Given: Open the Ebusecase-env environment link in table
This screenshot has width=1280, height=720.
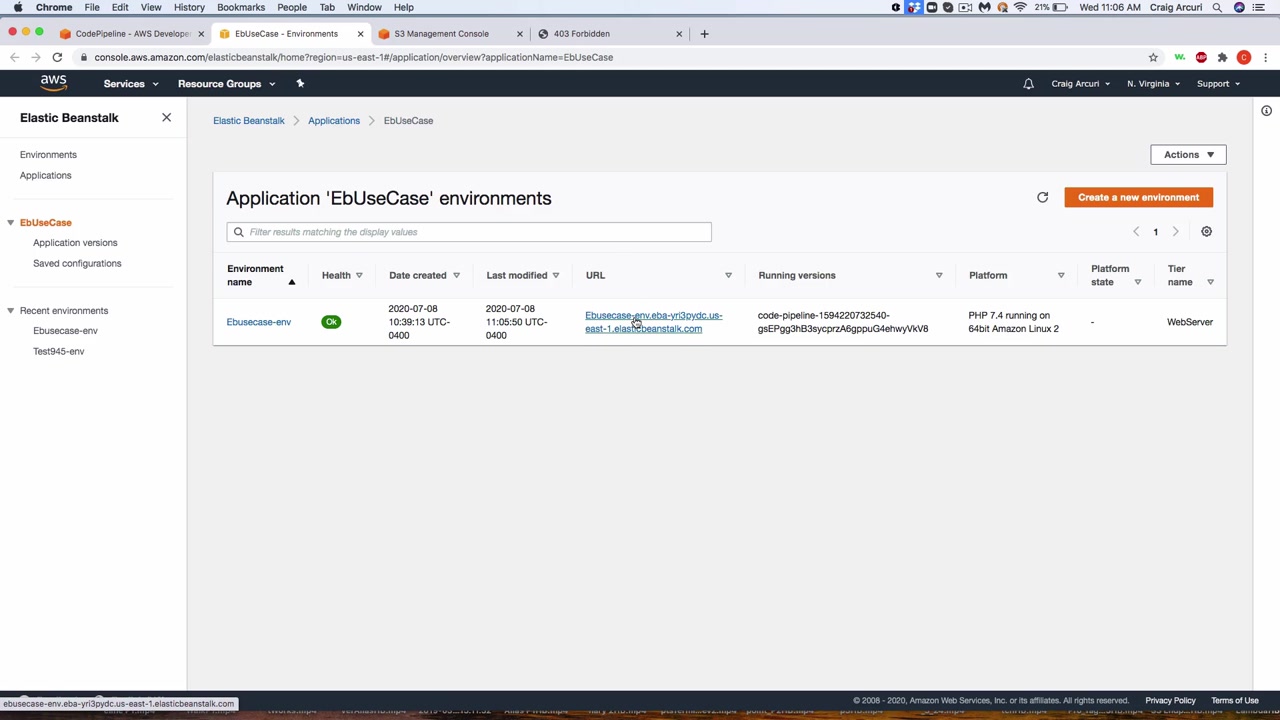Looking at the screenshot, I should click(259, 322).
